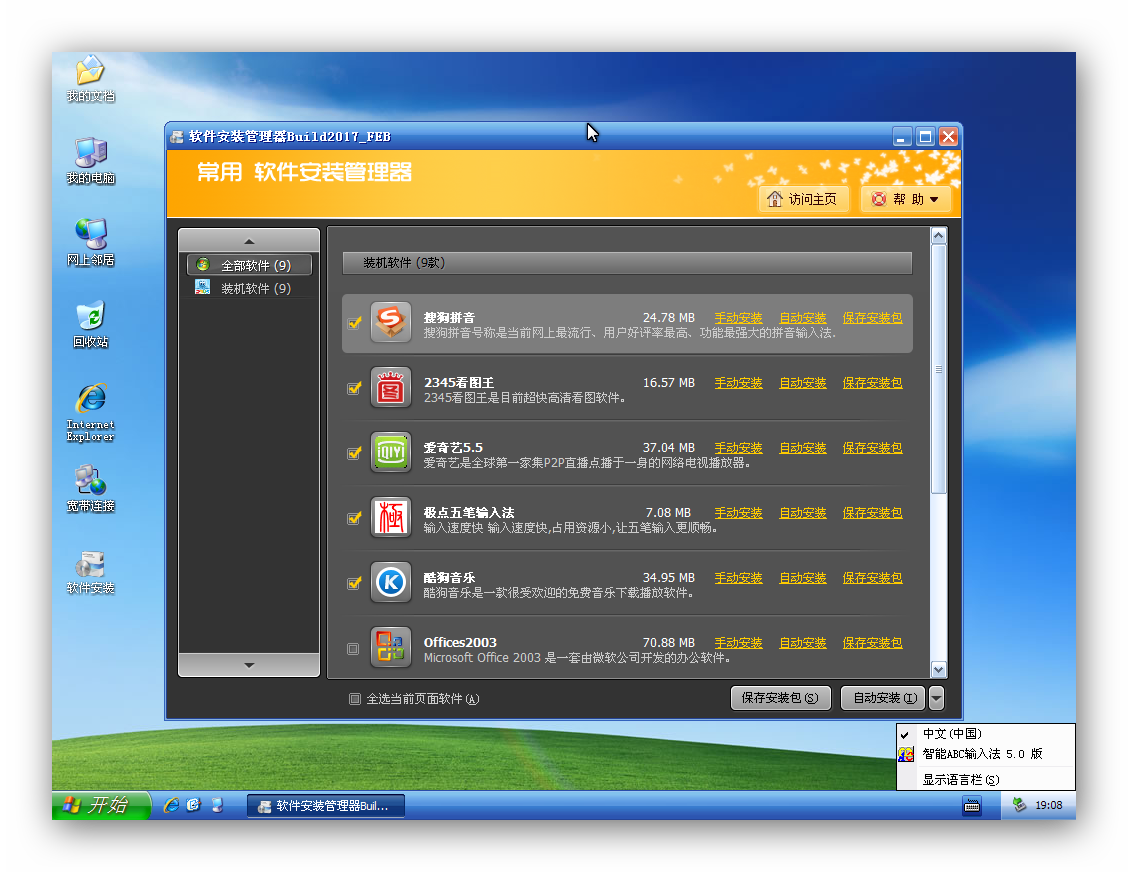Click 手动安装 link for 极点五笔输入法
The image size is (1128, 872).
pos(738,512)
